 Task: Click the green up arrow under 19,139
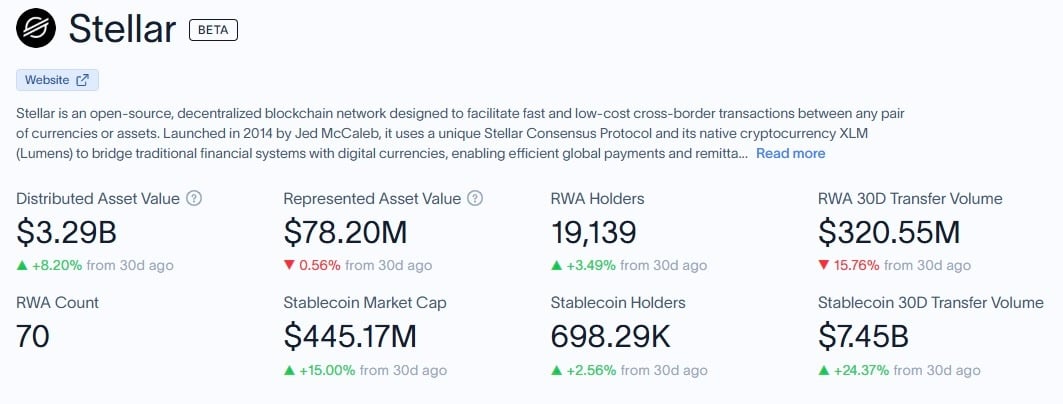click(557, 265)
